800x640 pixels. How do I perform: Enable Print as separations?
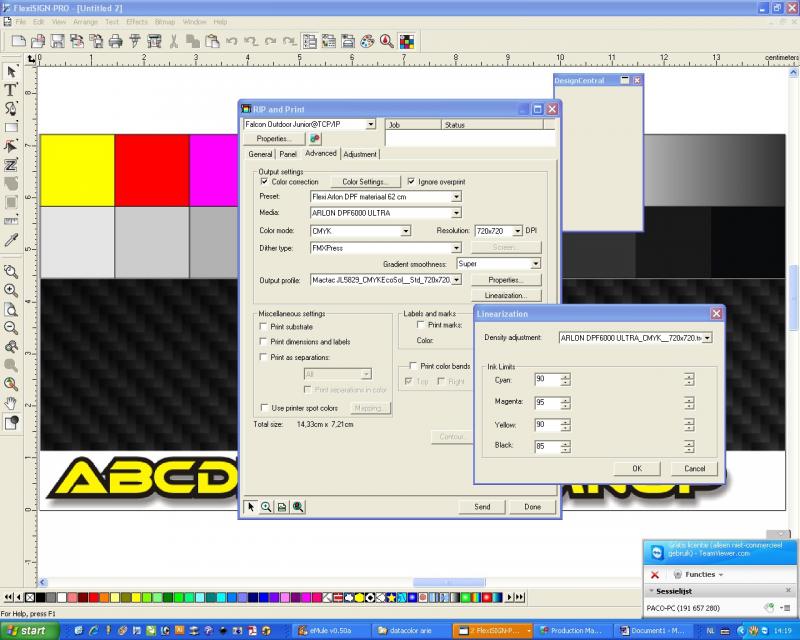coord(264,357)
